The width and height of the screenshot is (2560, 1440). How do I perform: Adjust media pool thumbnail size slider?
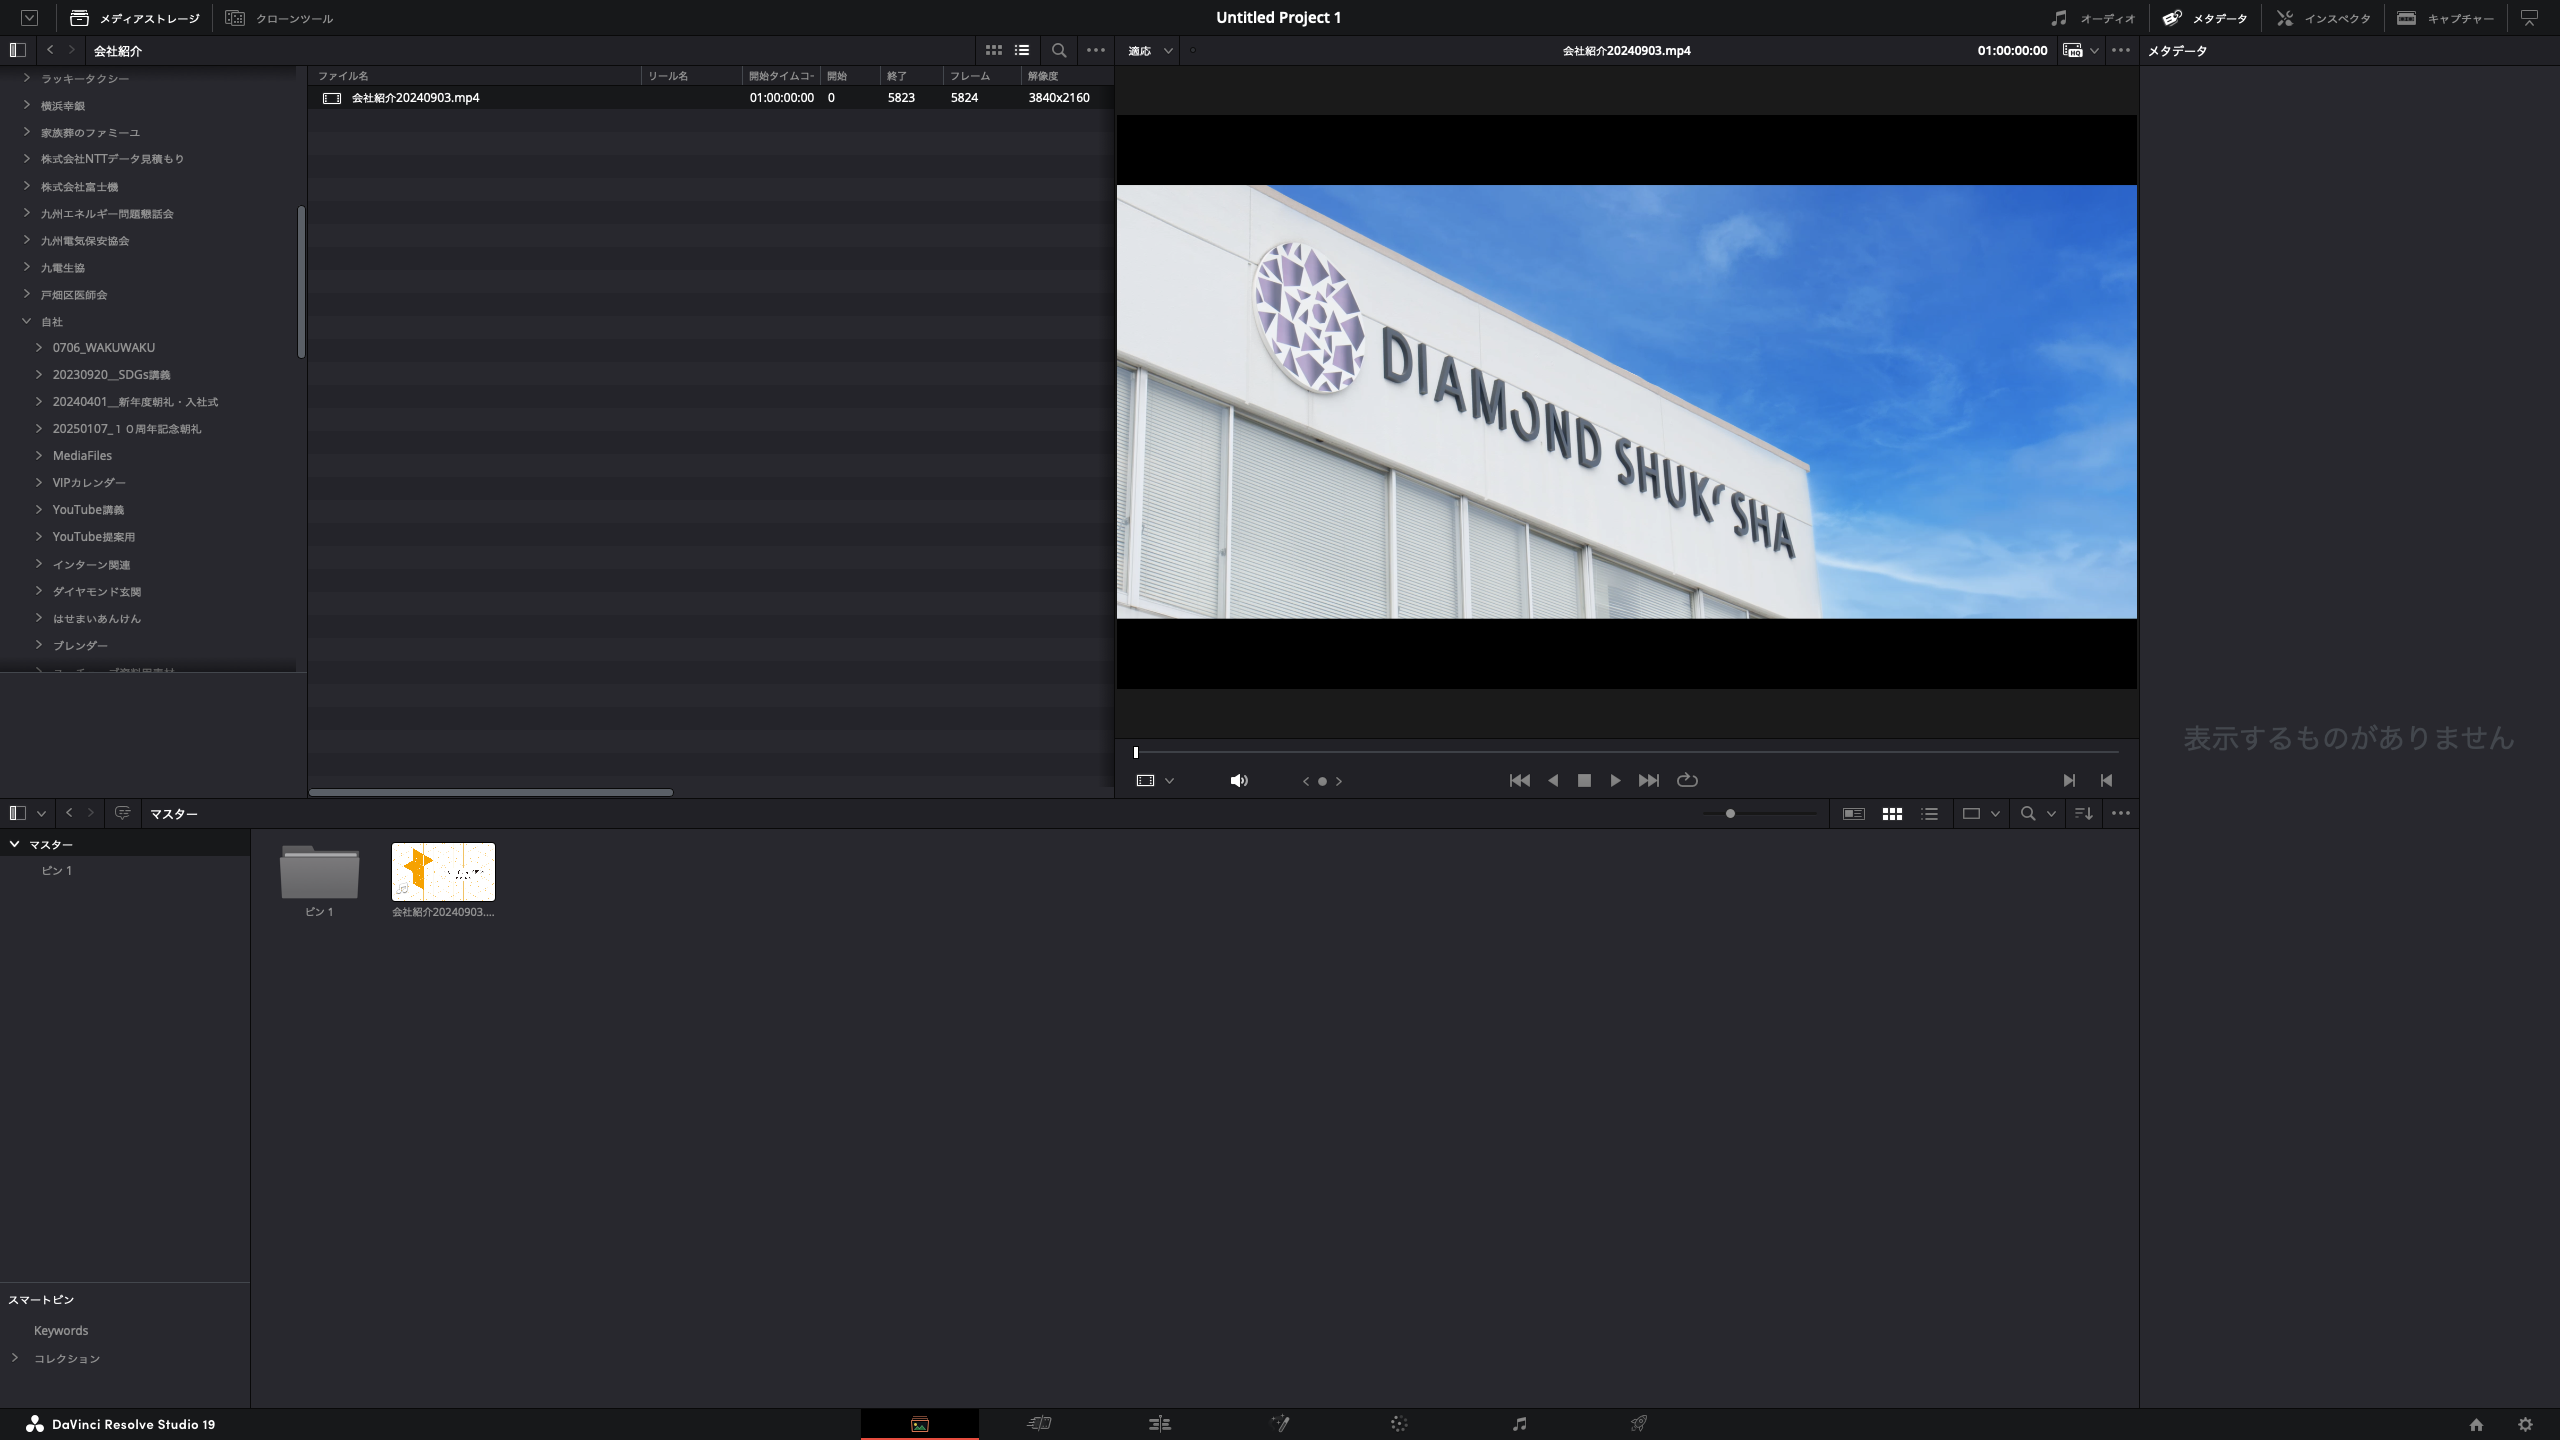1730,814
